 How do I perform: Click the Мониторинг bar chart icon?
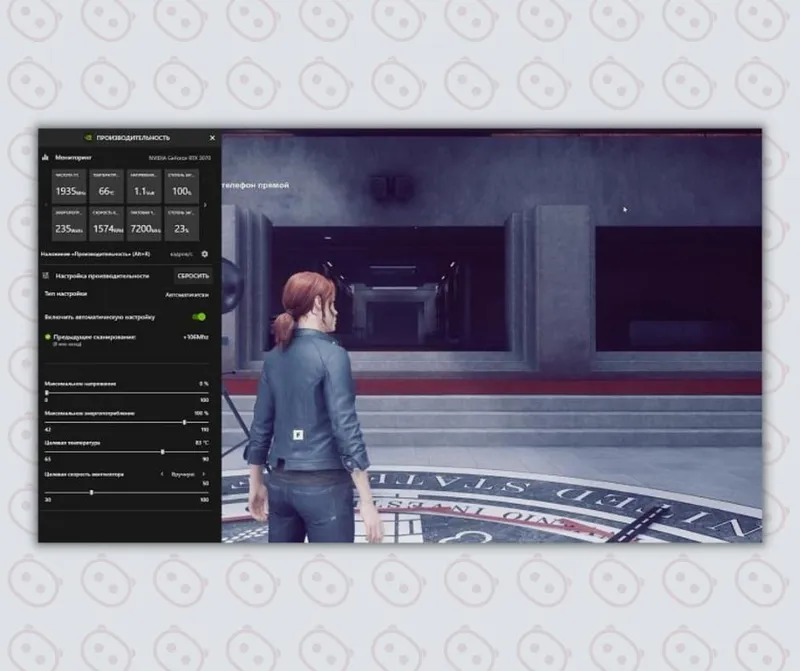(45, 157)
